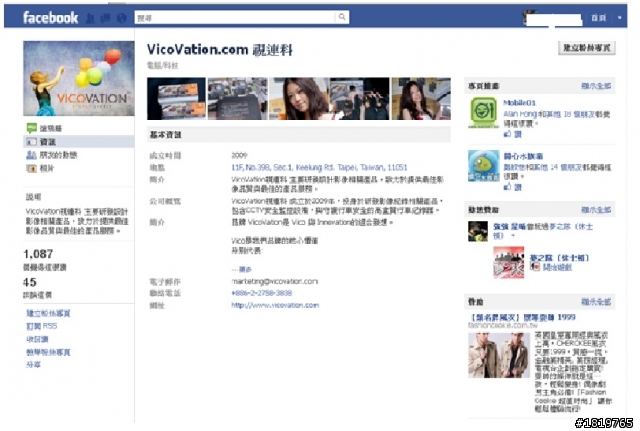The width and height of the screenshot is (640, 431).
Task: Open the Photos tab in sidebar
Action: (x=47, y=168)
